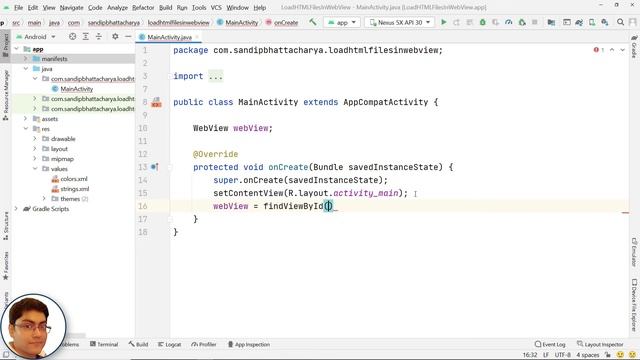The width and height of the screenshot is (640, 360).
Task: Expand the manifests folder
Action: point(26,59)
